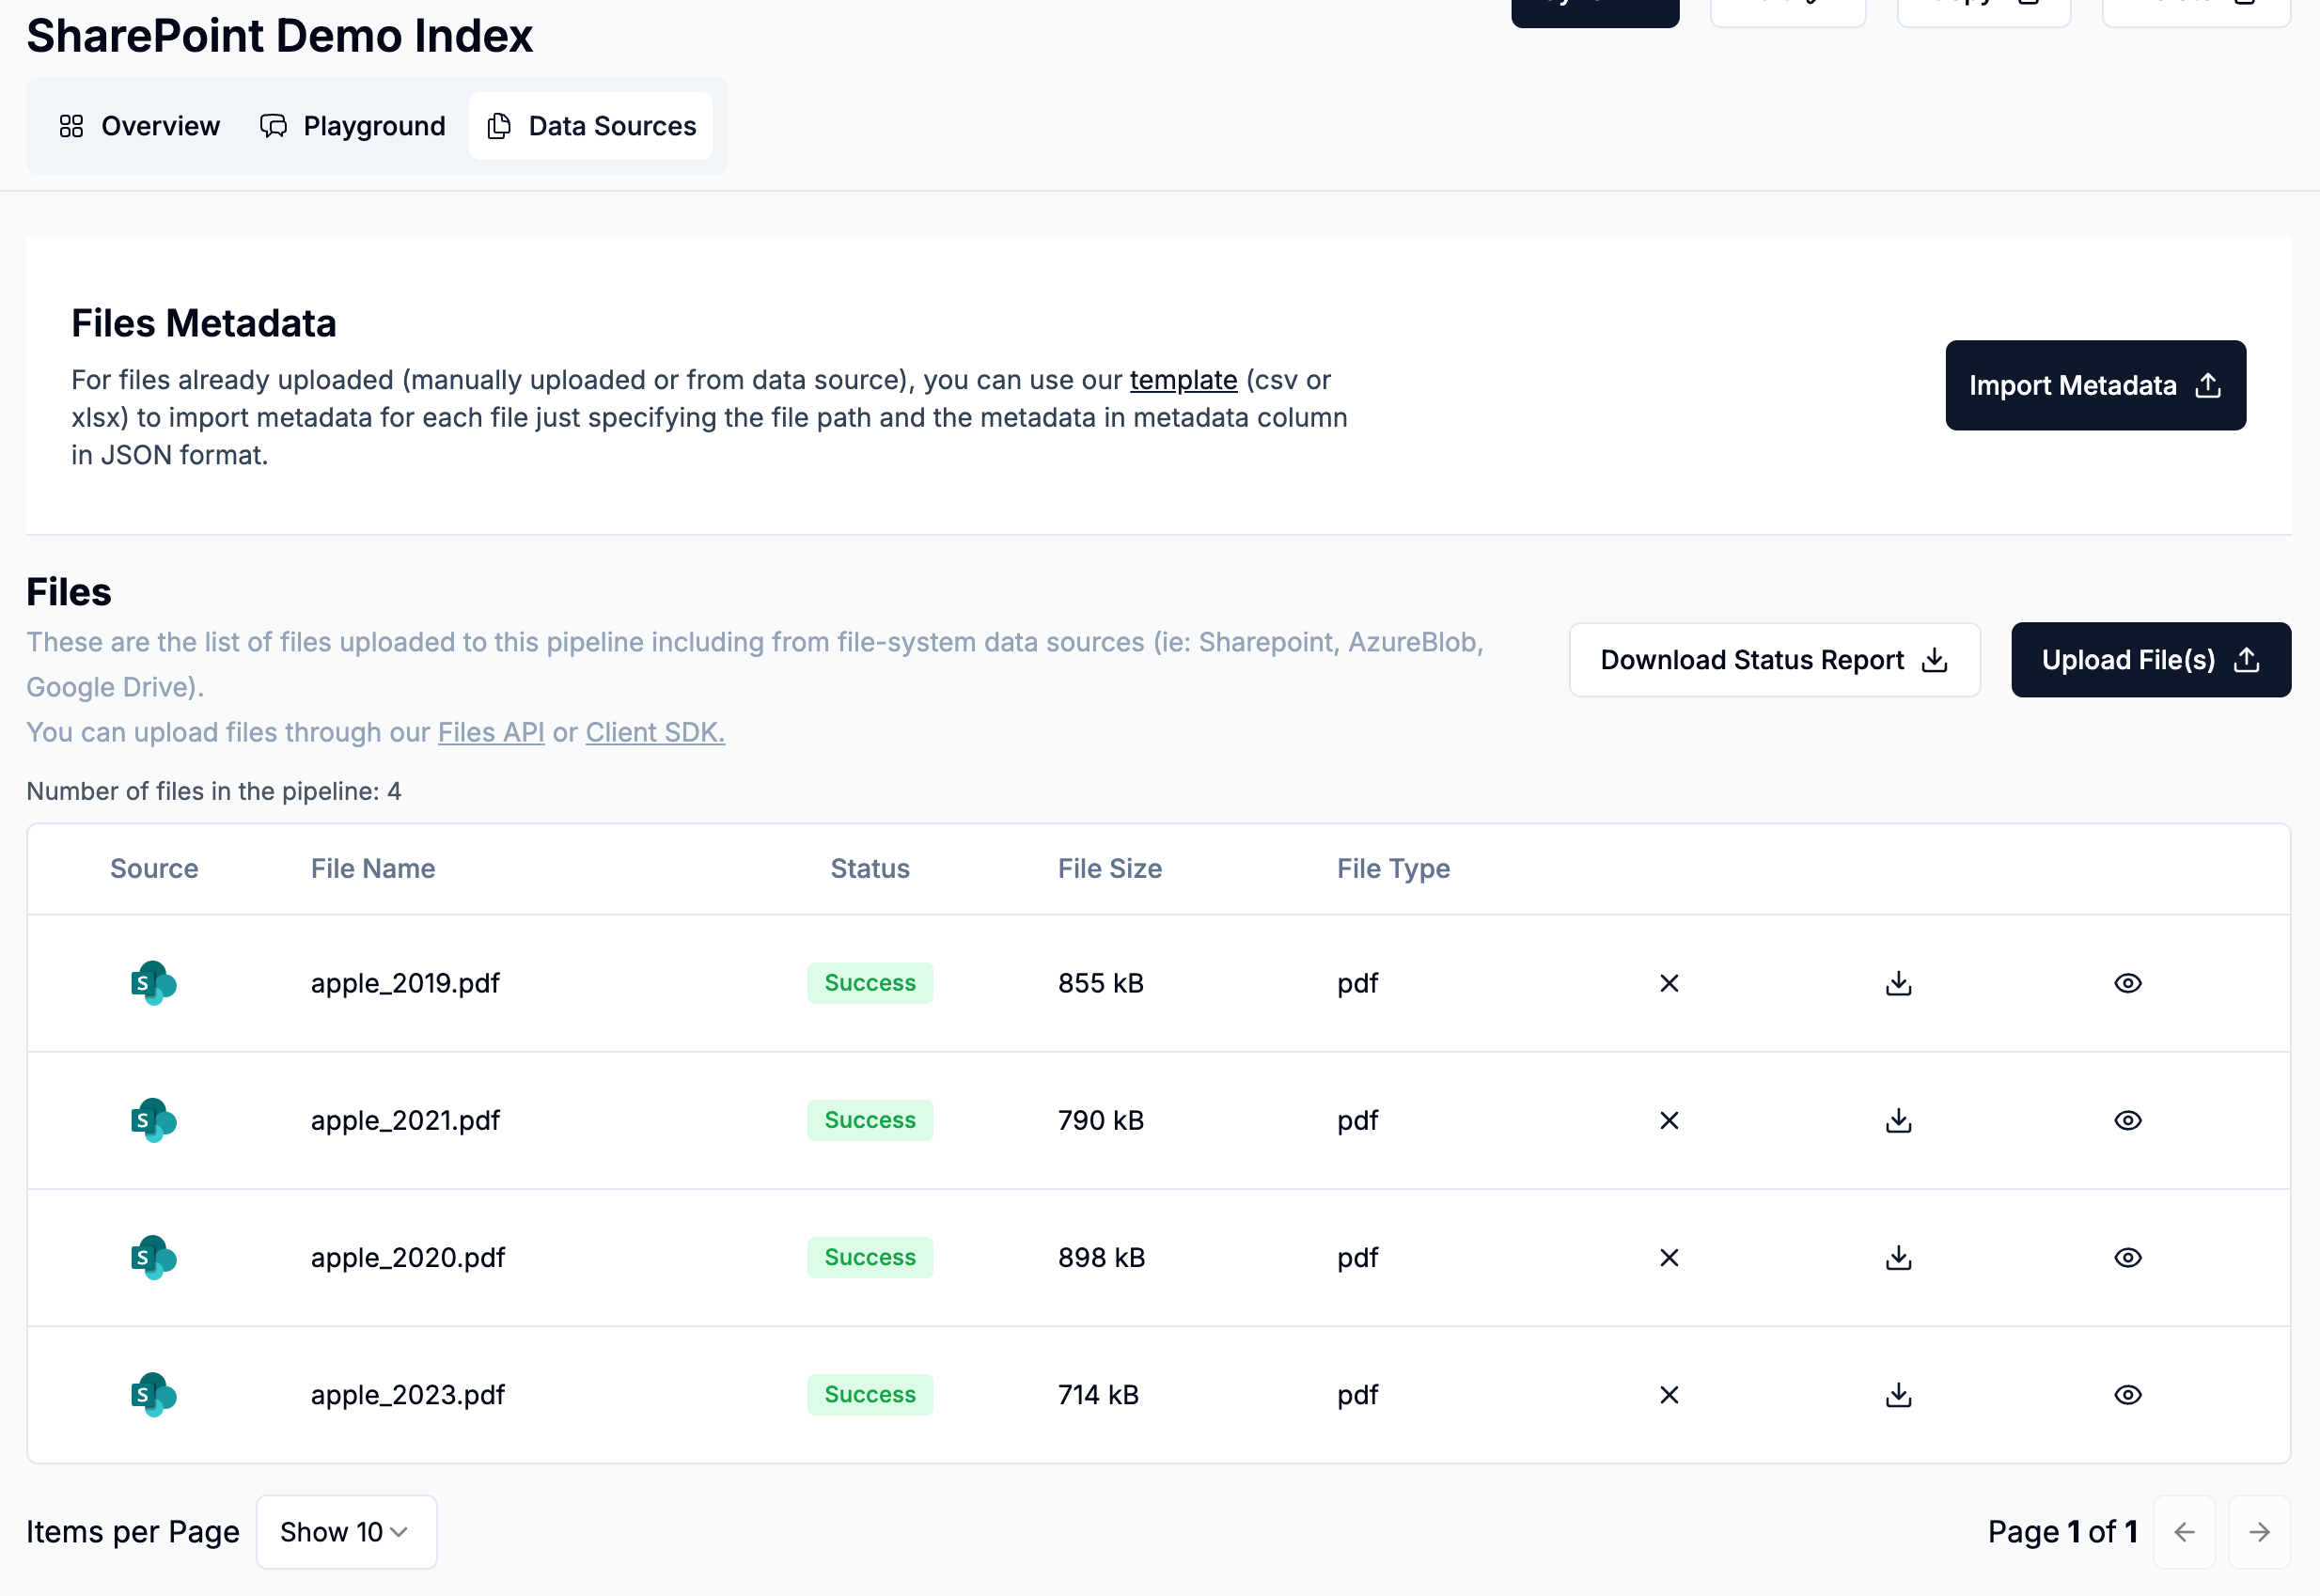Viewport: 2320px width, 1596px height.
Task: Download apple_2023.pdf via download icon
Action: (1898, 1394)
